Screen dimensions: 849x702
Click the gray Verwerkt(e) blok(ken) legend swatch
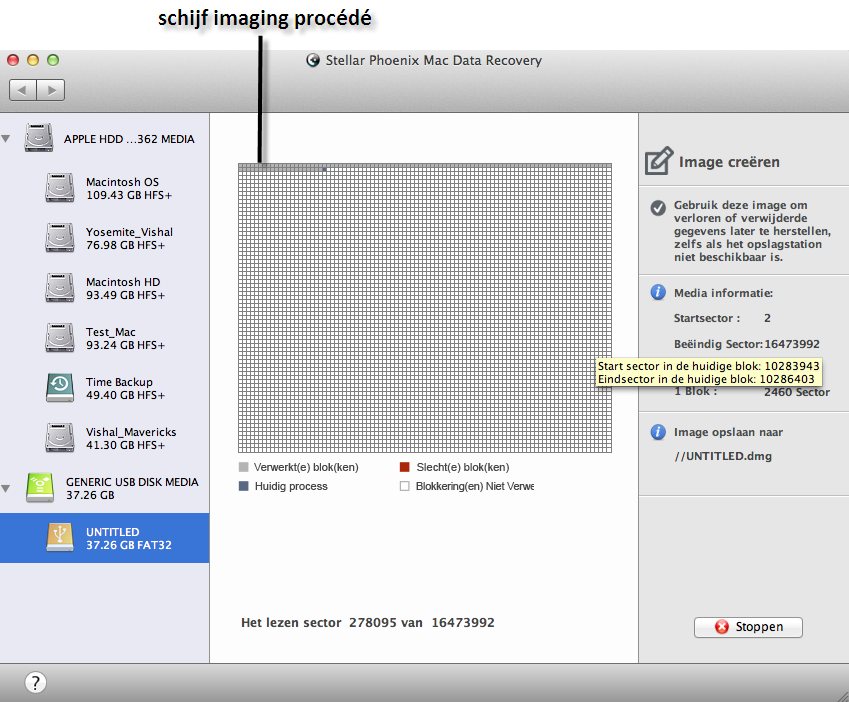pyautogui.click(x=244, y=467)
